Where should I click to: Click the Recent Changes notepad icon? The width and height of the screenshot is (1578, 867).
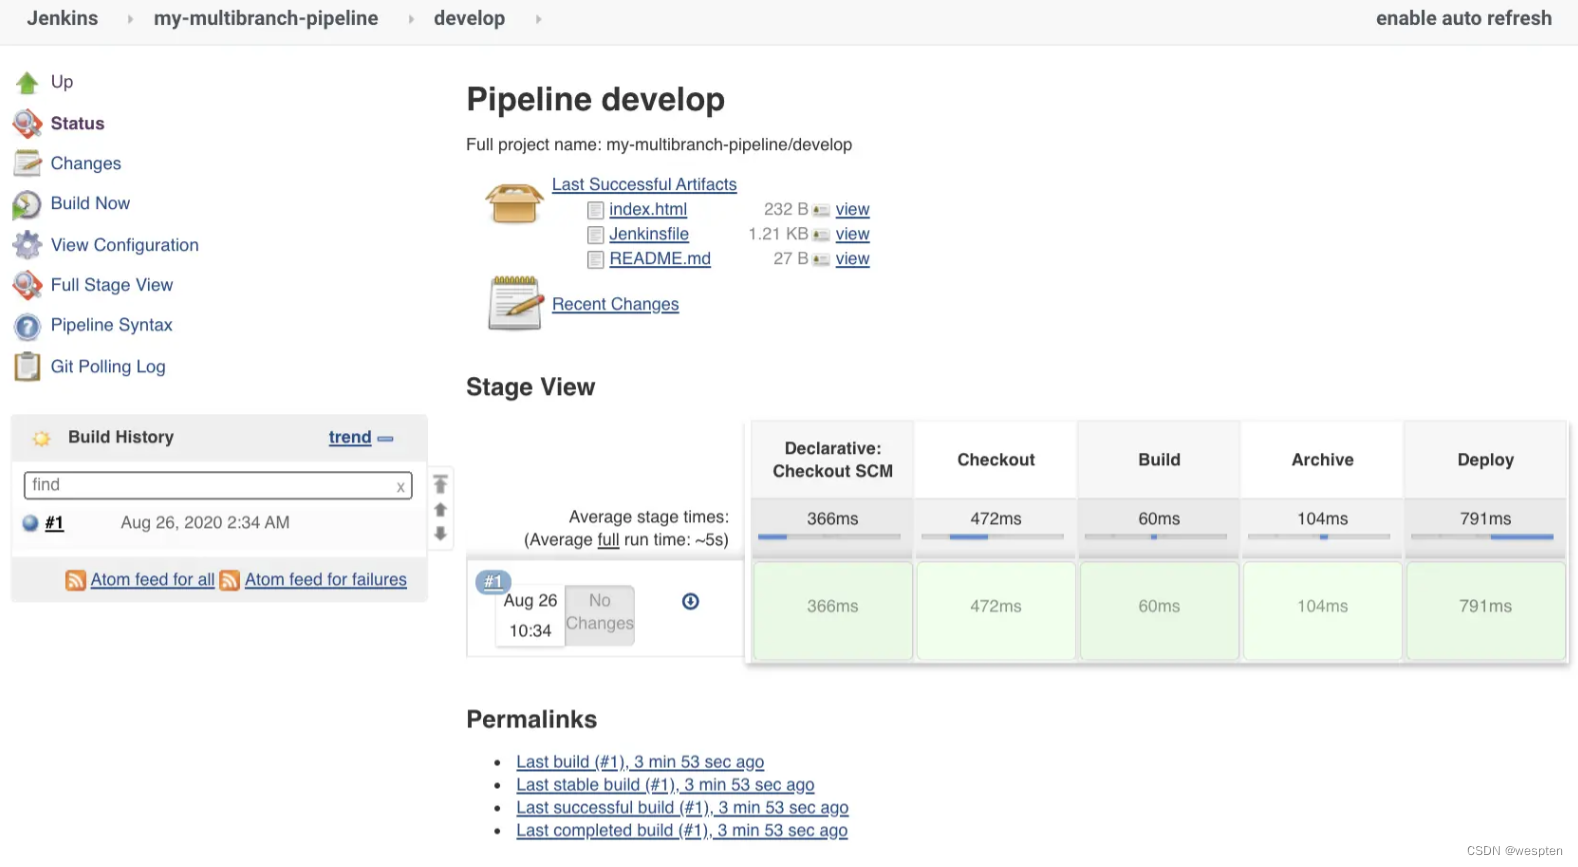pos(514,303)
